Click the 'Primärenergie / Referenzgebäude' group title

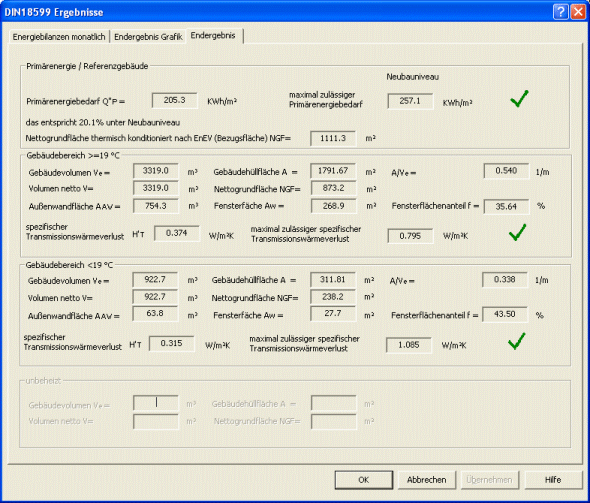[87, 66]
